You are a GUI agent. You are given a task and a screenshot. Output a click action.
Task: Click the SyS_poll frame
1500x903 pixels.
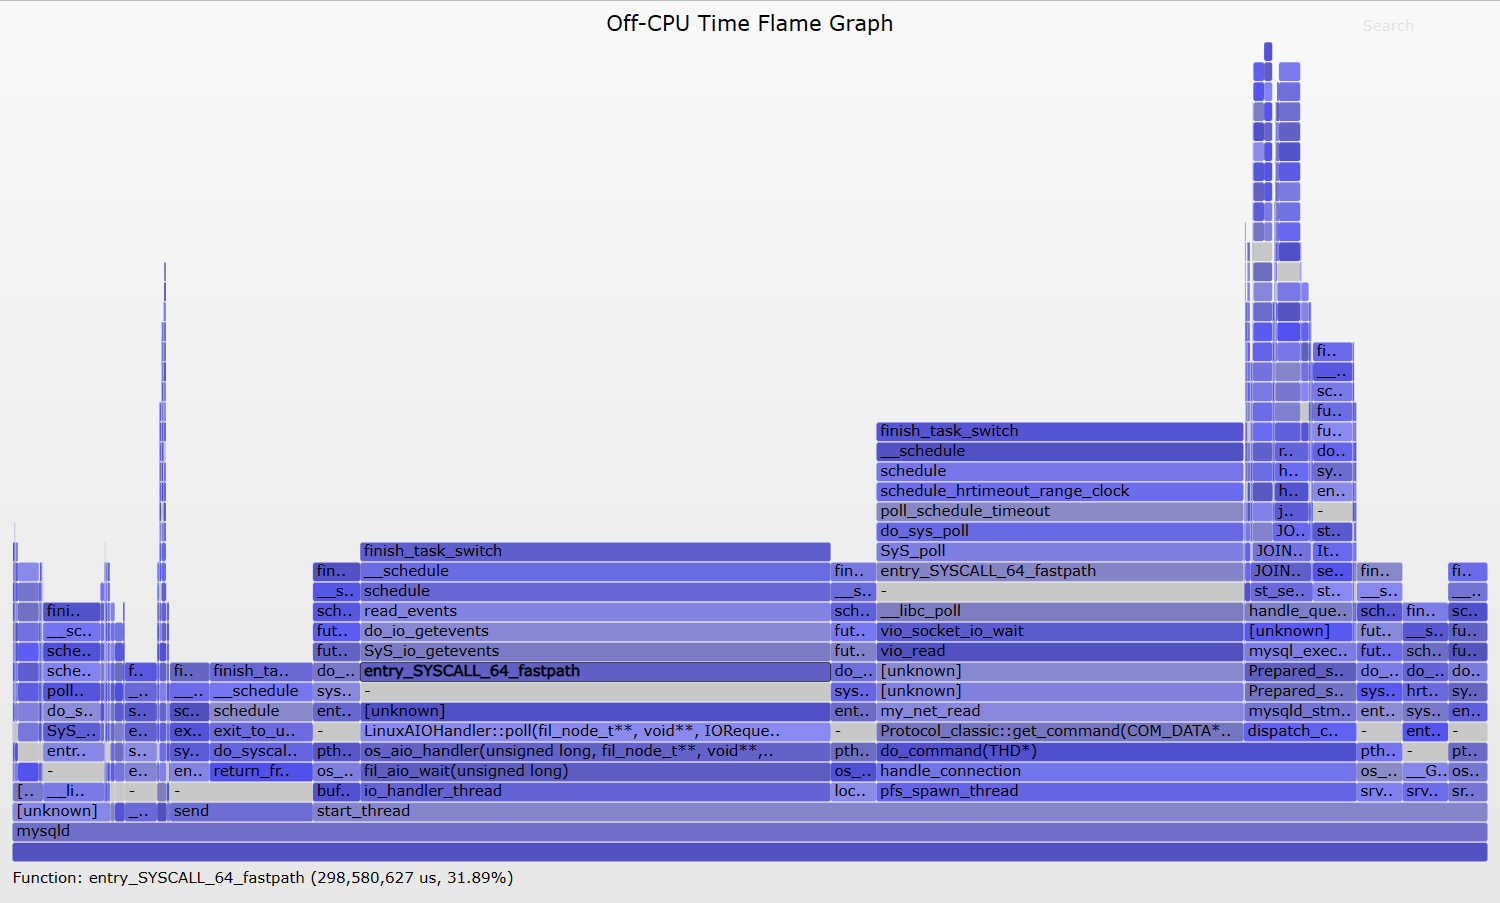[x=1060, y=551]
